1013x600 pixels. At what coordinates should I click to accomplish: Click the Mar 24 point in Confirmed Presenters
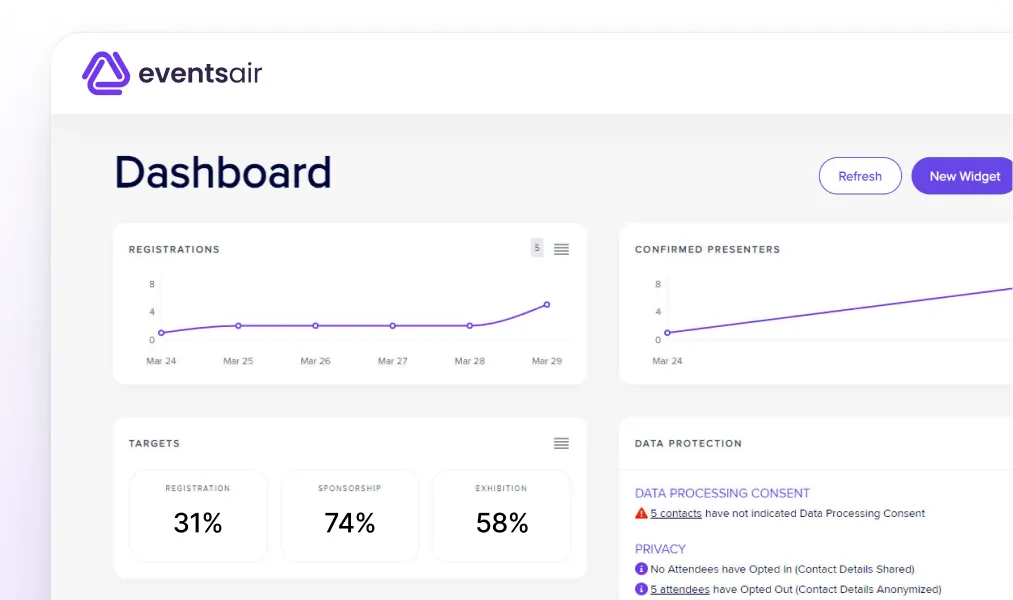click(x=667, y=333)
